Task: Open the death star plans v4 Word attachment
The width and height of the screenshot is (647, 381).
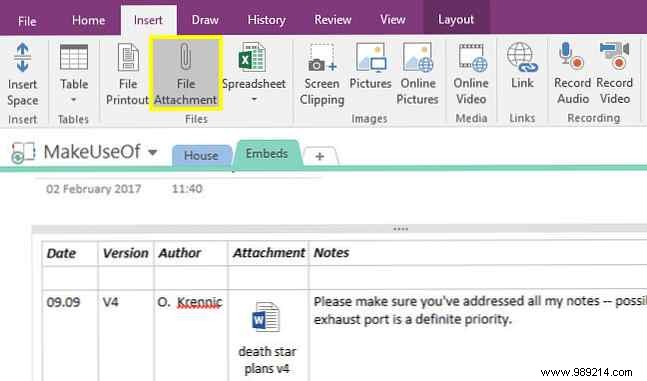Action: [266, 317]
